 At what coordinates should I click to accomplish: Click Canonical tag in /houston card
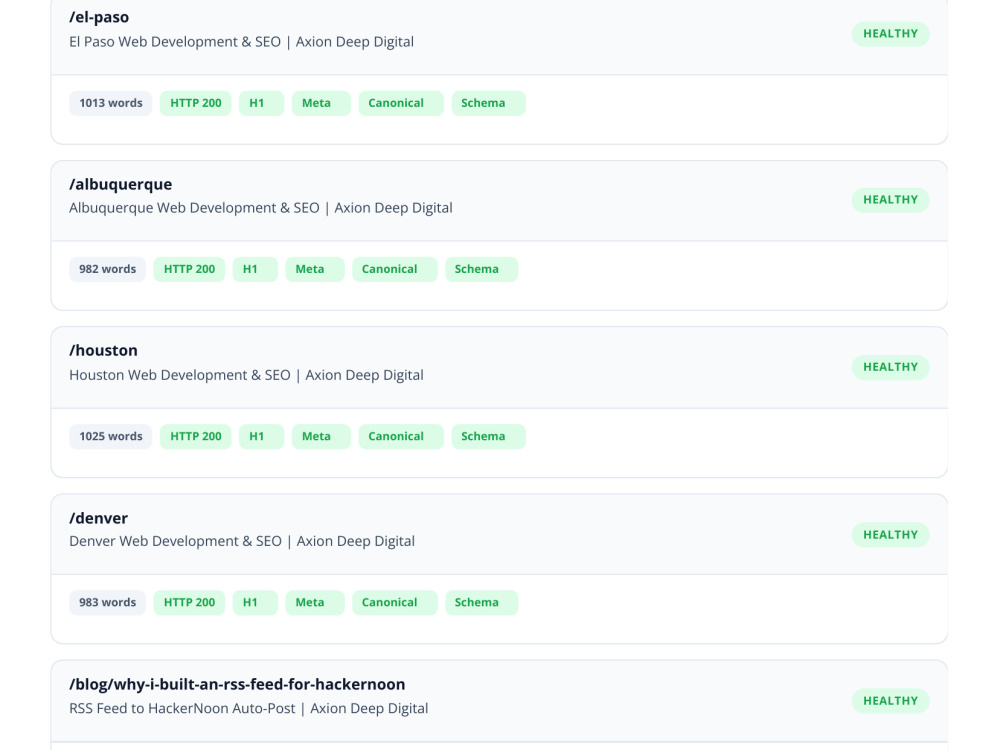(x=401, y=437)
